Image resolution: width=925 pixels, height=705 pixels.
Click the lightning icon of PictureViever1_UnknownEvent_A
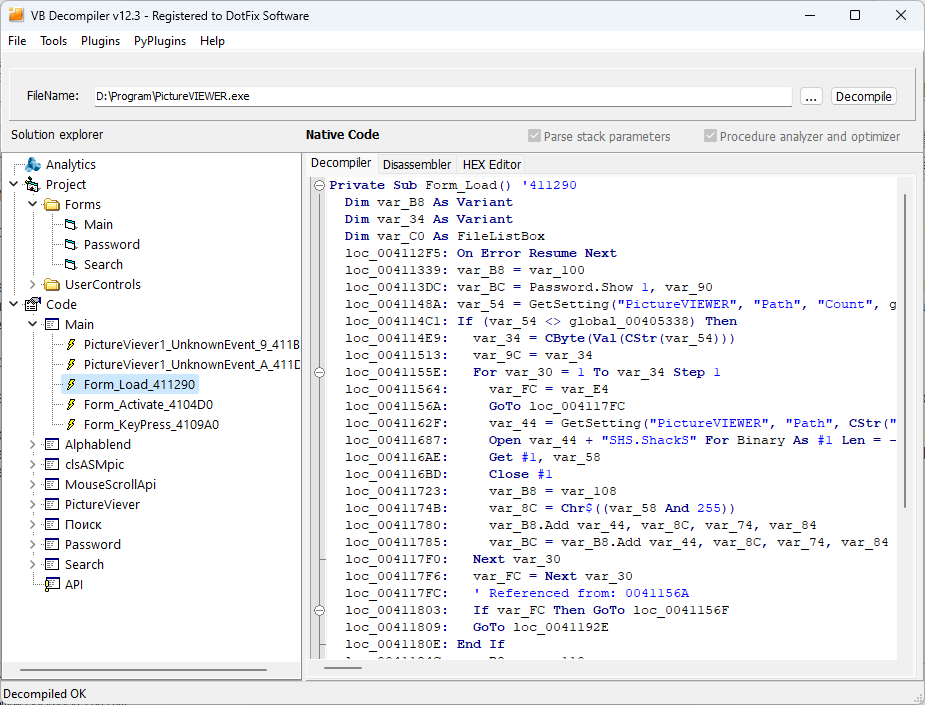click(71, 365)
